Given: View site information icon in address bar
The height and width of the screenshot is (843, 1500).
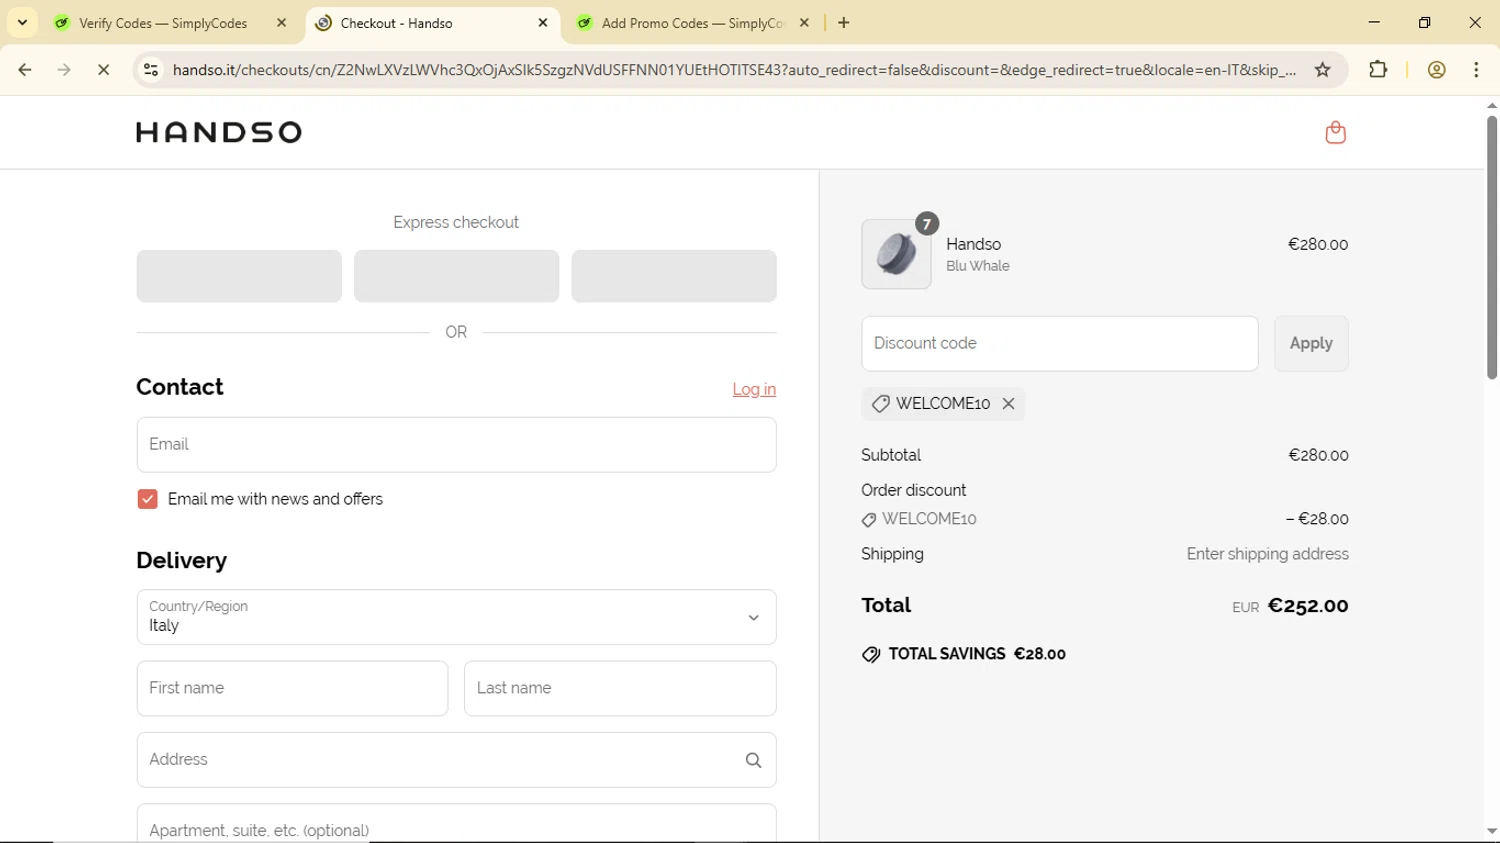Looking at the screenshot, I should [151, 70].
